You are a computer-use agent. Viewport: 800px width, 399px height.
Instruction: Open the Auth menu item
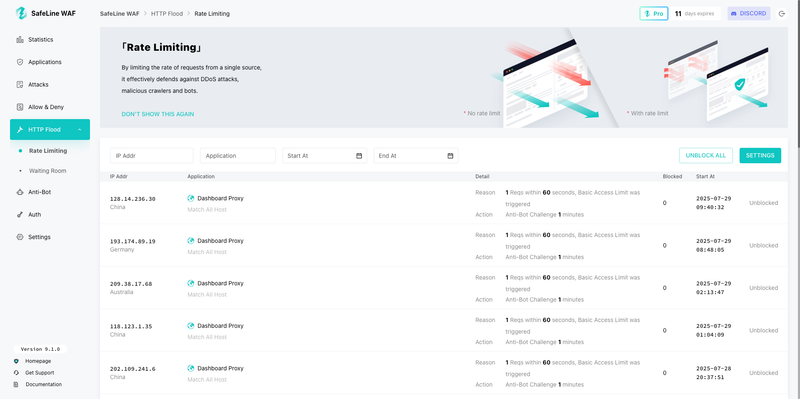50,215
